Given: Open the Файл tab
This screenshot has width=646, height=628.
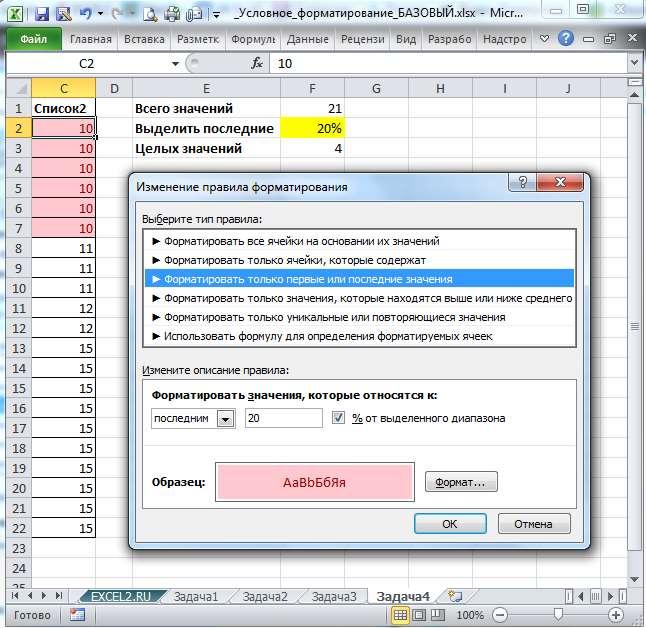Looking at the screenshot, I should coord(34,39).
